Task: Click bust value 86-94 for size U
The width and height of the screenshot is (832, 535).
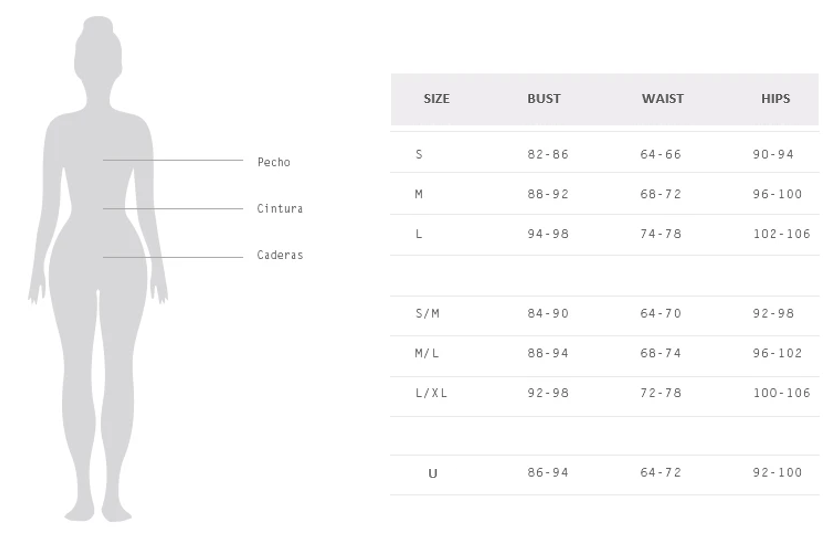Action: pyautogui.click(x=548, y=473)
